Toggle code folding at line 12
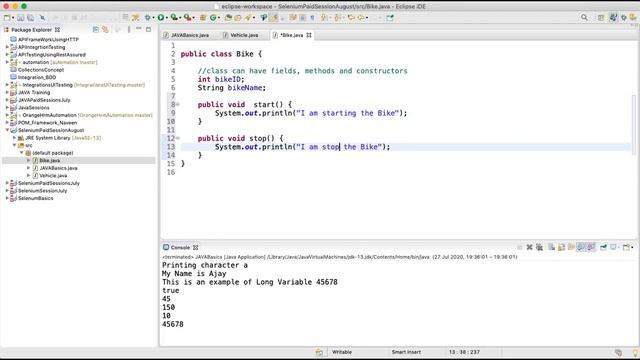Viewport: 640px width, 360px height. coord(178,138)
